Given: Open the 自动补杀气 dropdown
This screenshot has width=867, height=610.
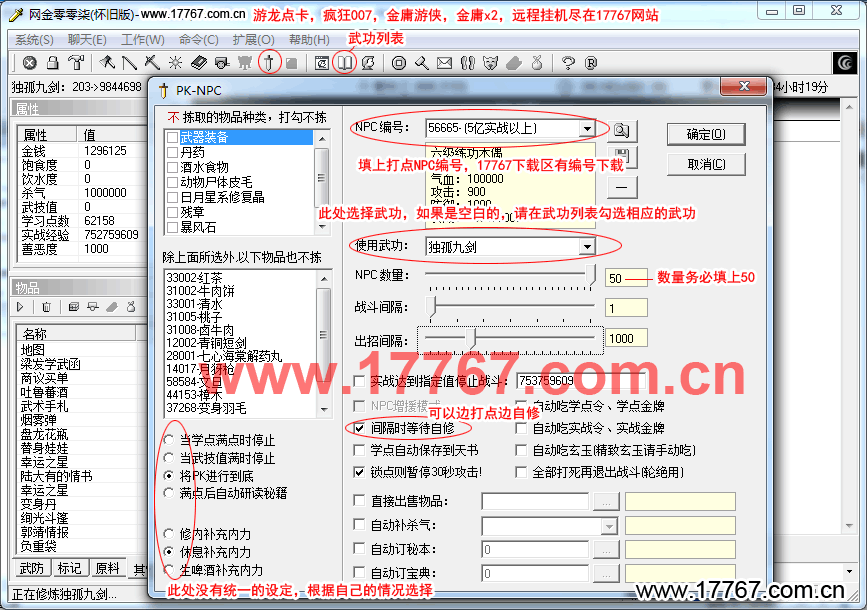Looking at the screenshot, I should tap(609, 525).
